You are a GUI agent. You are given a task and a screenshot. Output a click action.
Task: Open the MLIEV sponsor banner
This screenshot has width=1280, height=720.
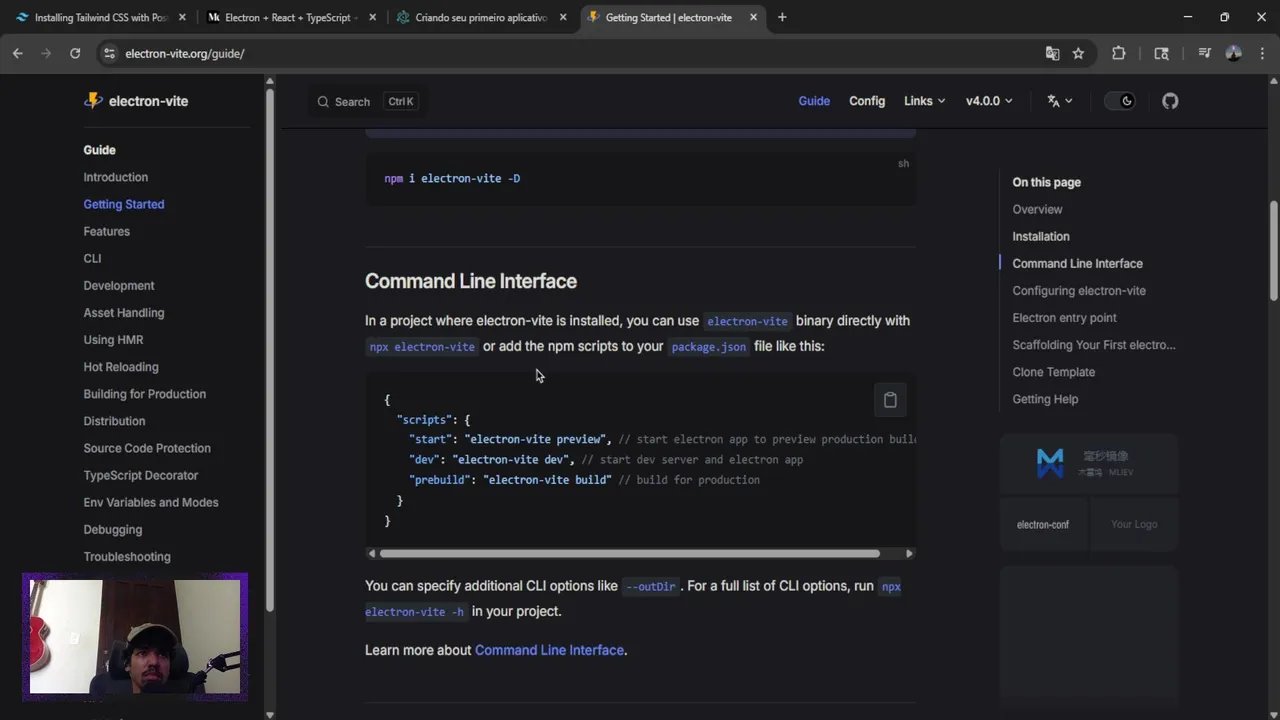1089,464
